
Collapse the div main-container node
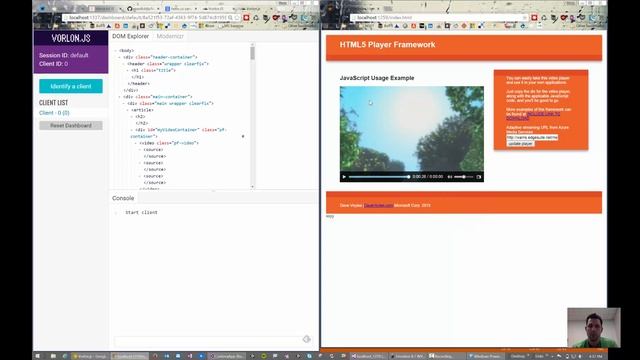(120, 97)
